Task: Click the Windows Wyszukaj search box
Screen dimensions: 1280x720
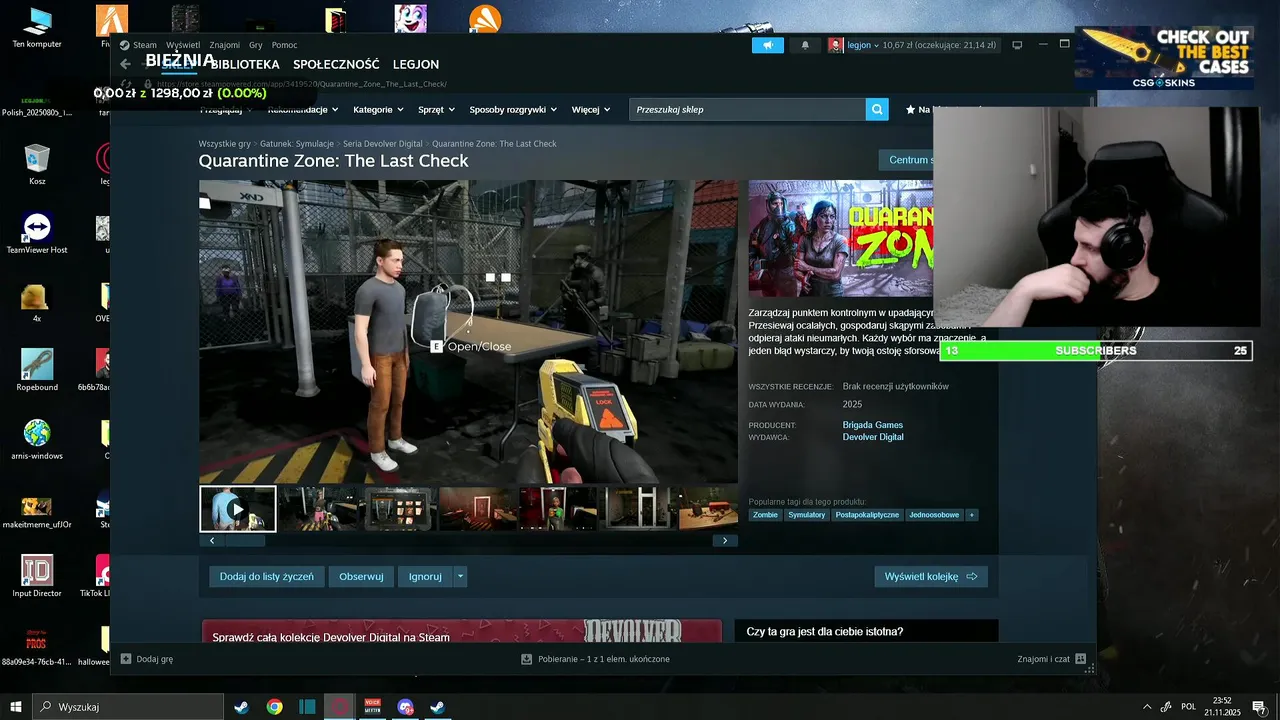Action: click(128, 707)
